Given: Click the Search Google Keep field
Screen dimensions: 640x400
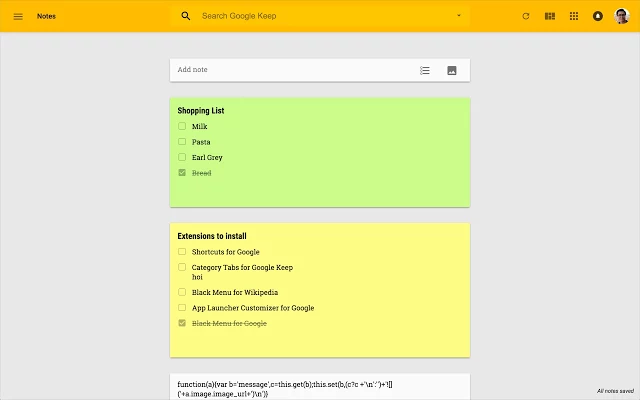Looking at the screenshot, I should pyautogui.click(x=320, y=16).
